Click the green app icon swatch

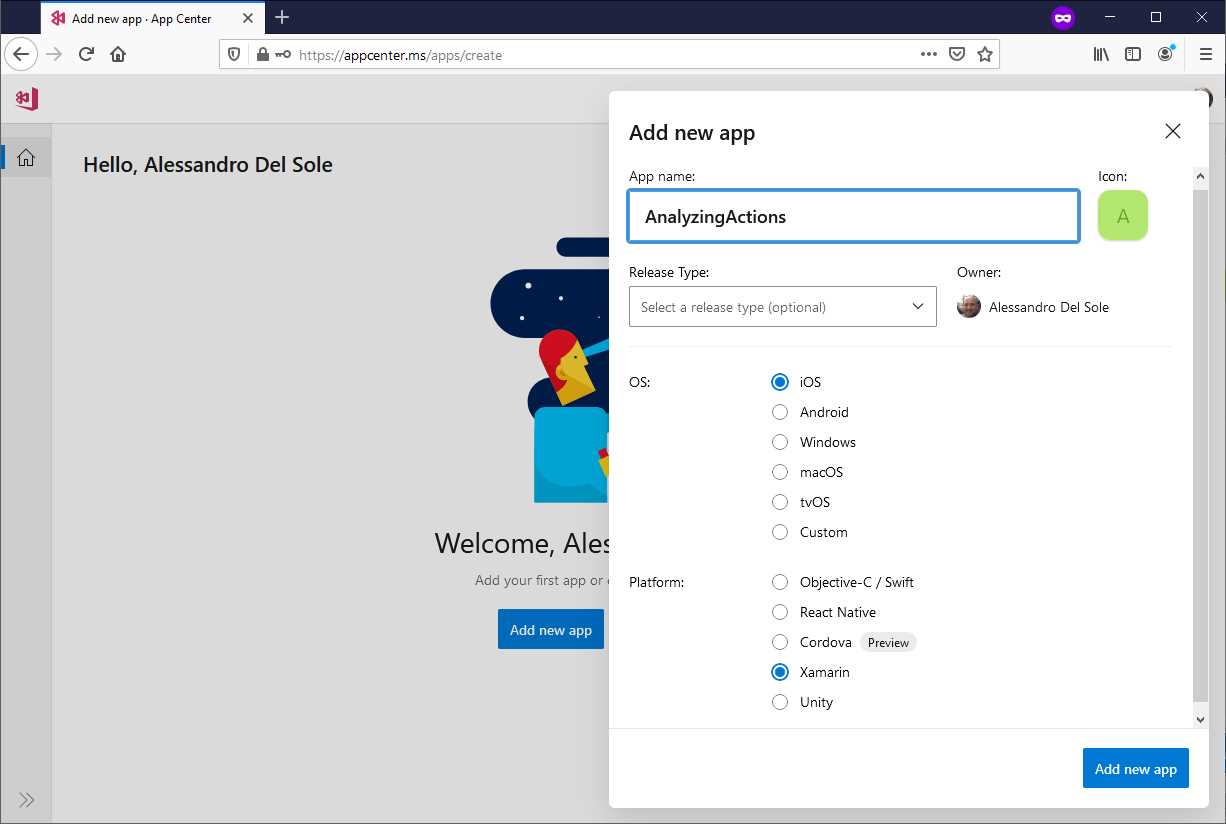[x=1122, y=215]
